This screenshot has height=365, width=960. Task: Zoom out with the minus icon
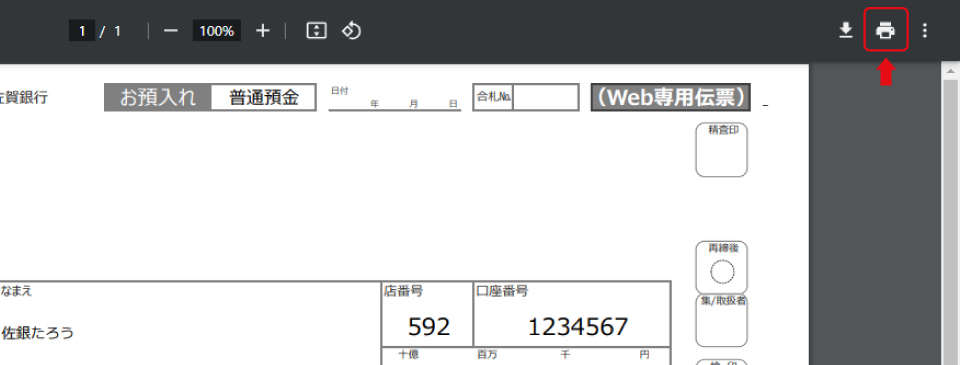(x=171, y=31)
